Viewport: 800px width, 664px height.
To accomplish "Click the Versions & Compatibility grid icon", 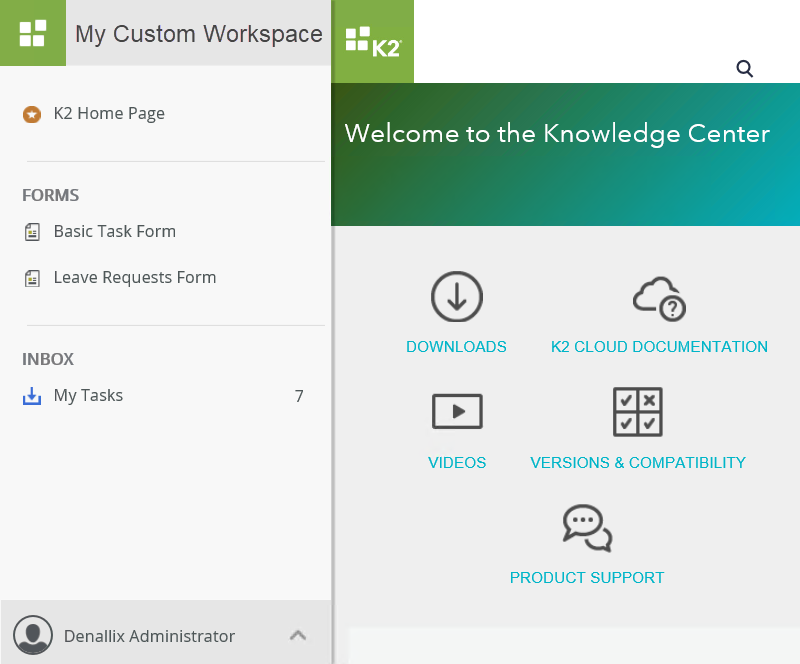I will [x=637, y=411].
